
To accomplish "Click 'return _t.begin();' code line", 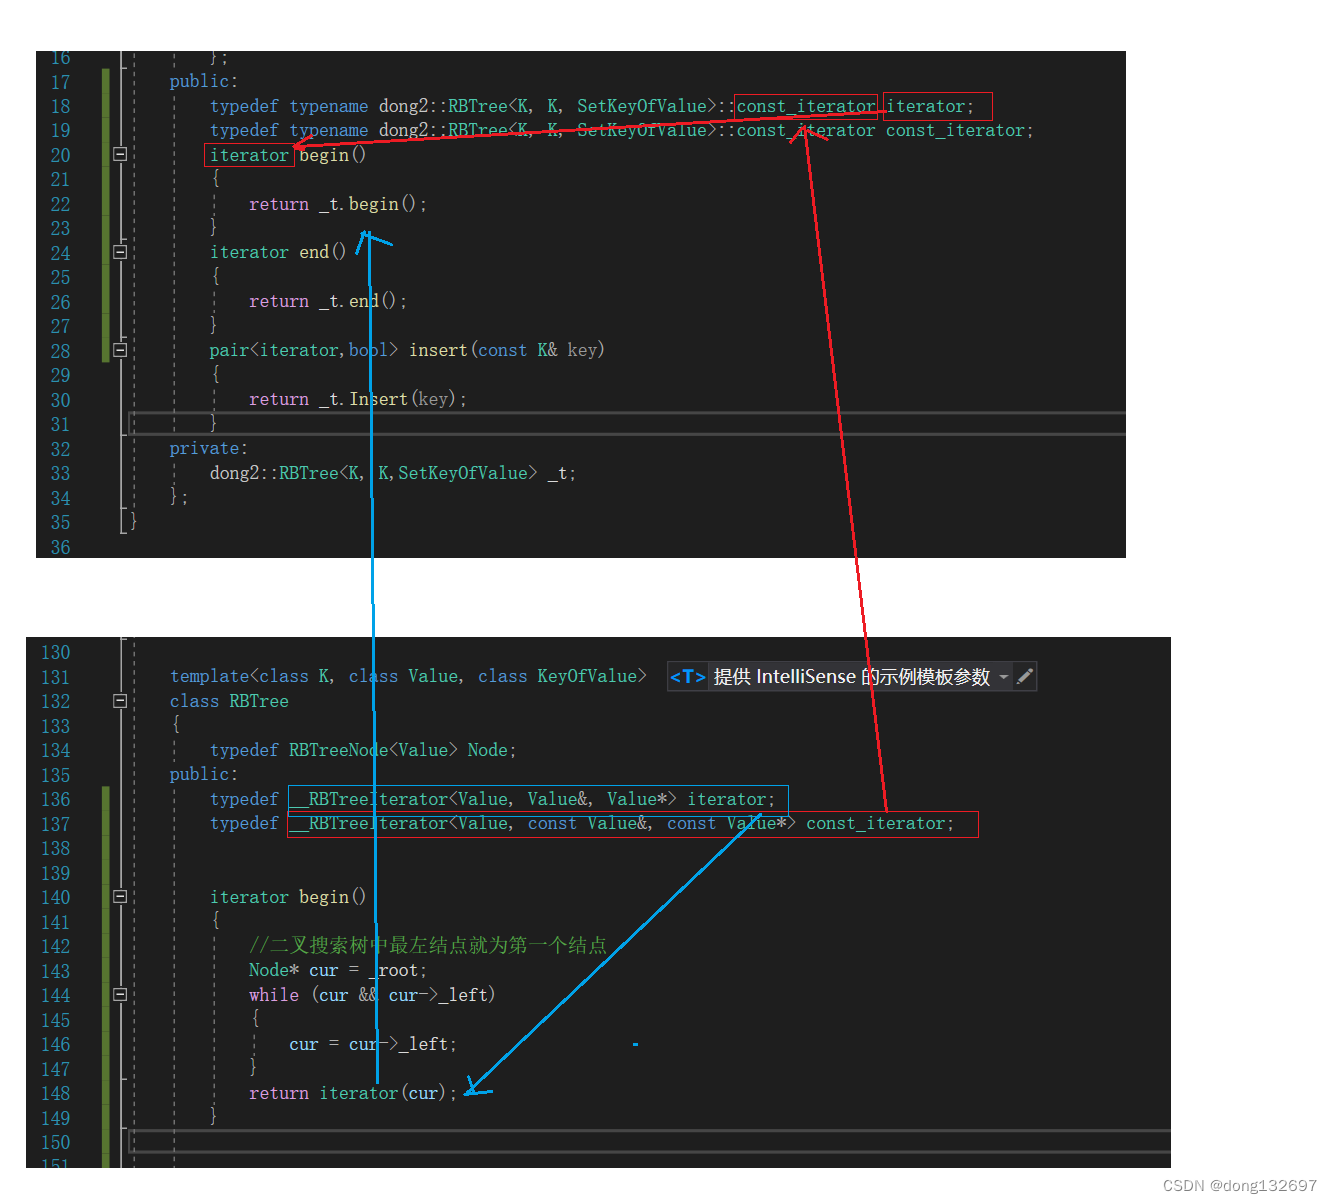I will click(x=338, y=204).
